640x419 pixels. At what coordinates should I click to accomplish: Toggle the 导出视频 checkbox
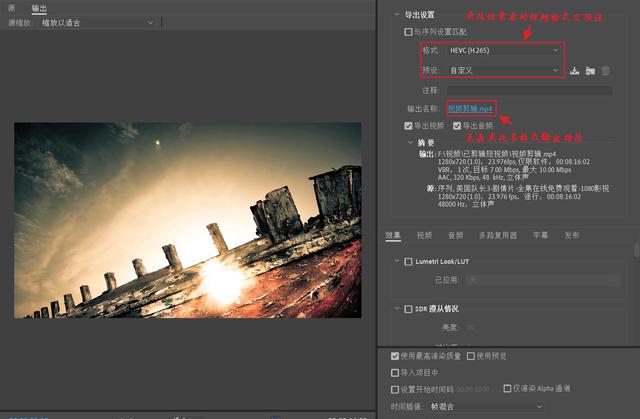tap(408, 125)
